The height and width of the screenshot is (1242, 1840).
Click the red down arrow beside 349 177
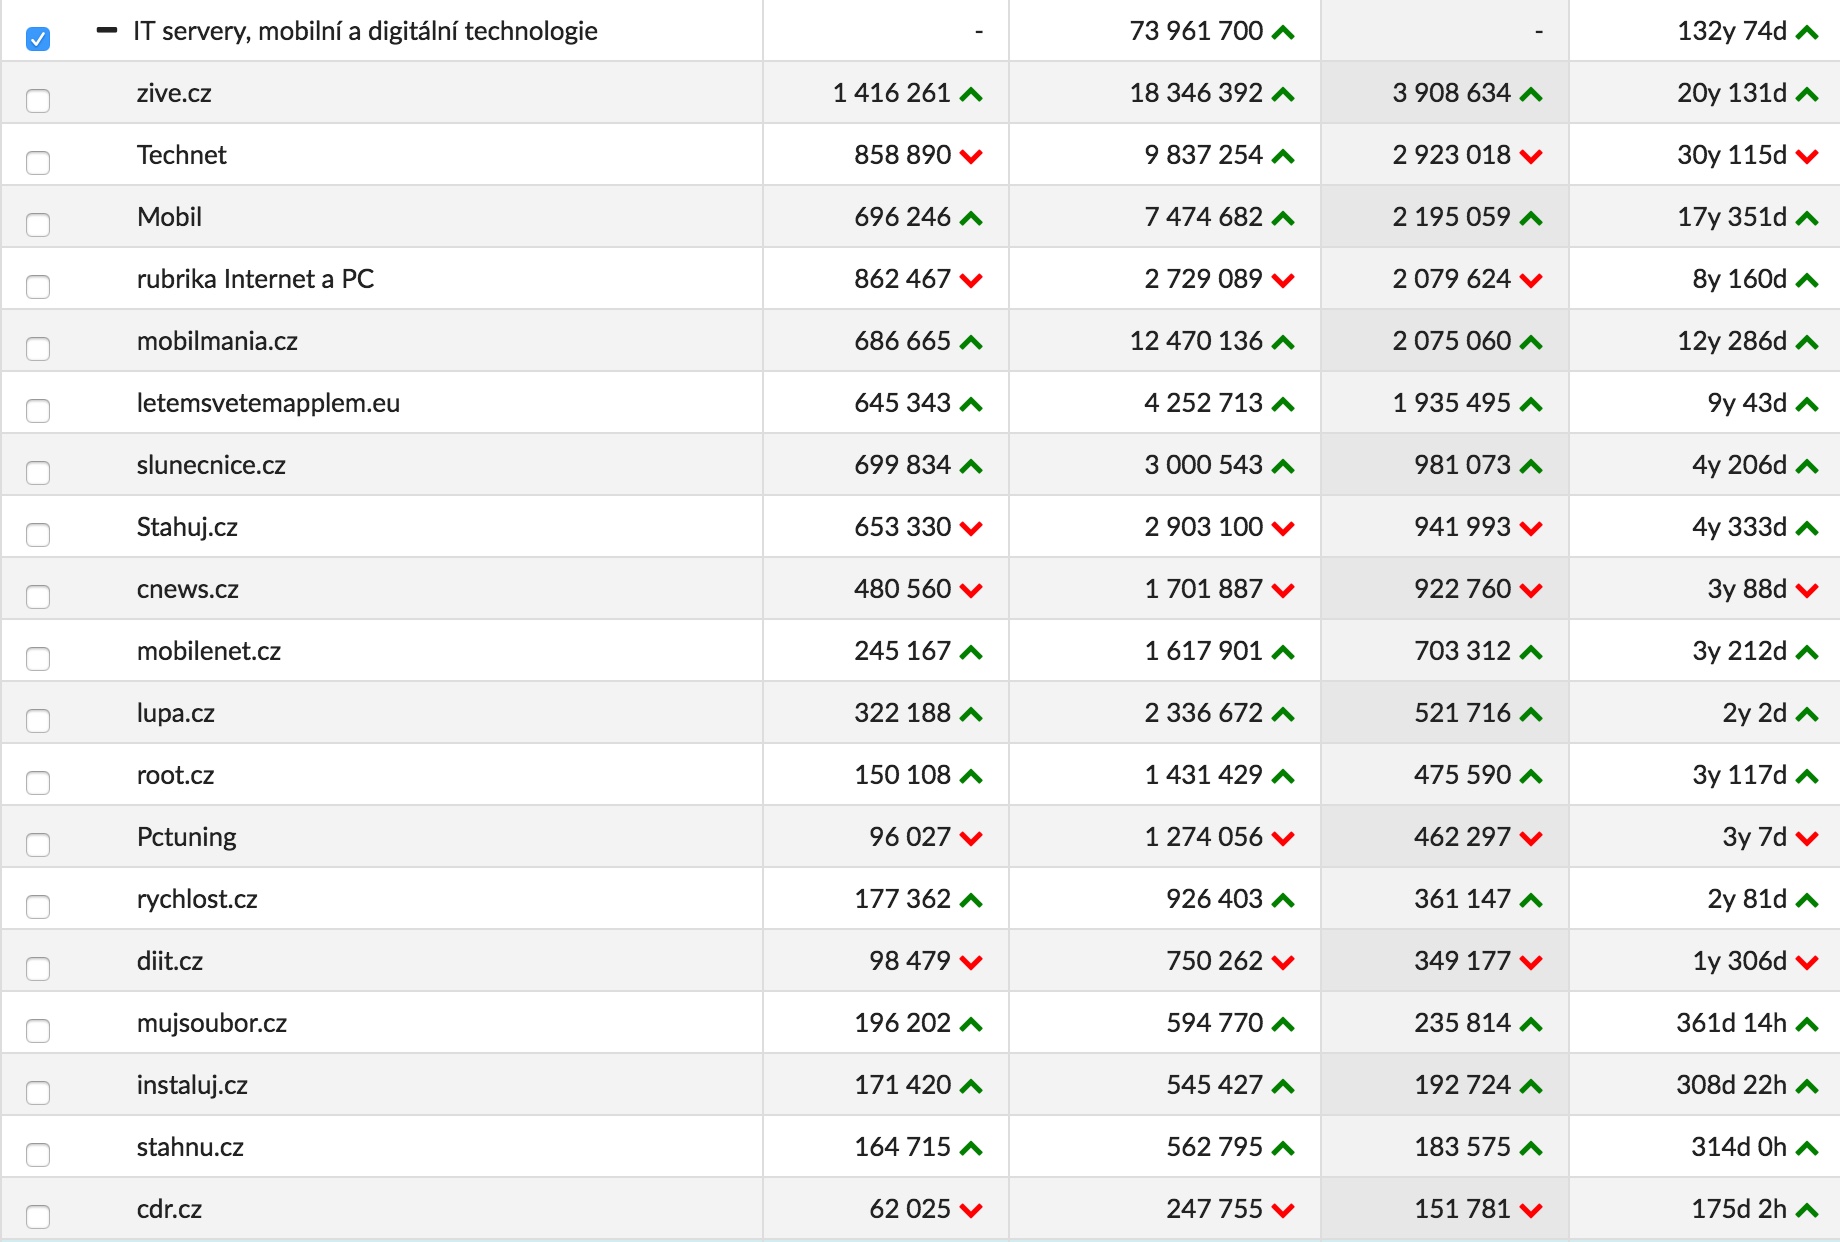click(x=1531, y=963)
